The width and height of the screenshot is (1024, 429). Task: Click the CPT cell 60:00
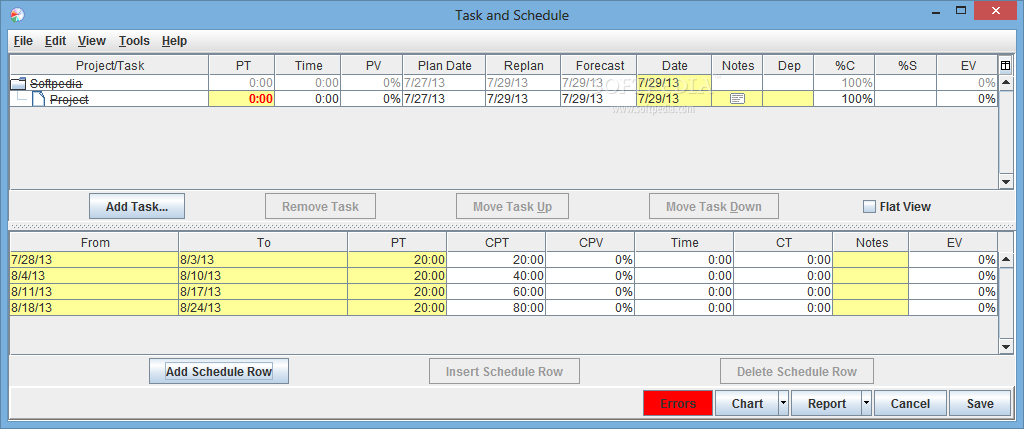click(496, 292)
